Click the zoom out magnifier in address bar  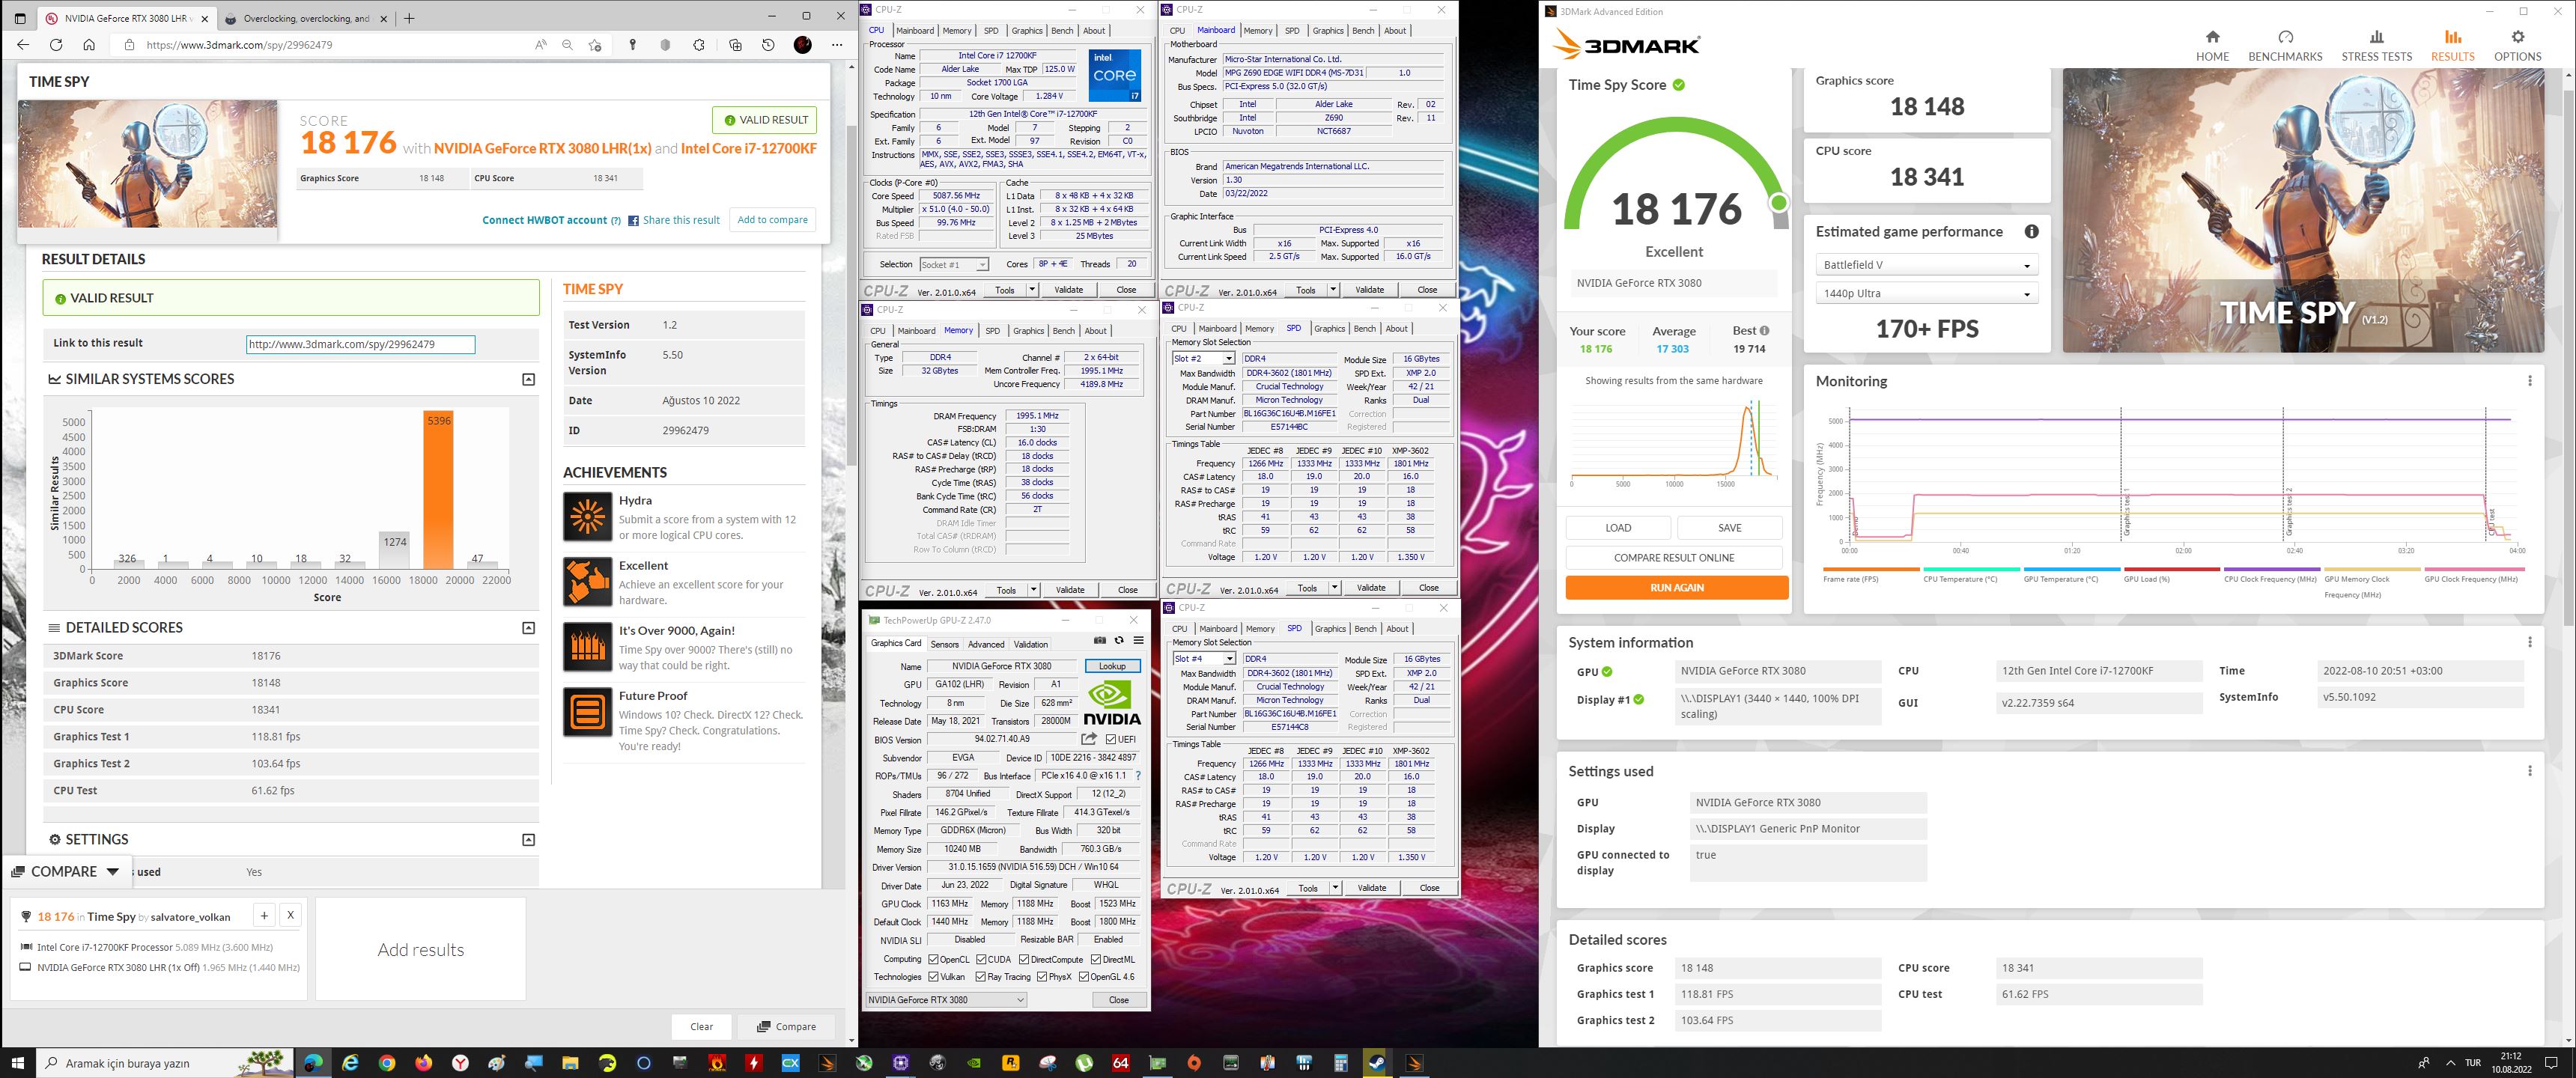[567, 45]
